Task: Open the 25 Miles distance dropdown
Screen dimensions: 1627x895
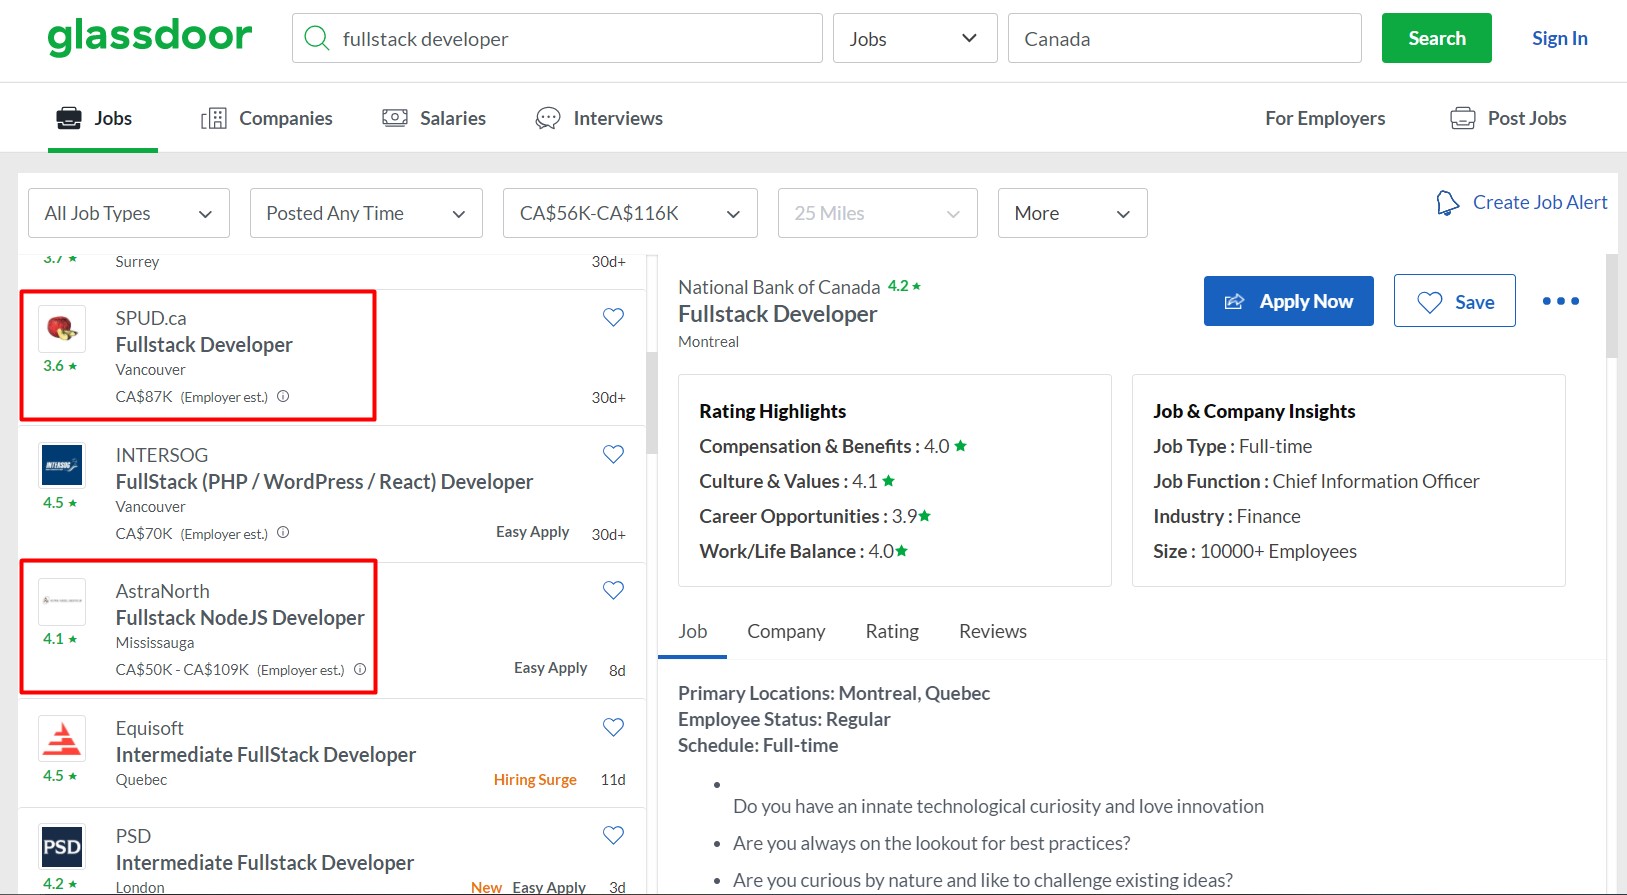Action: [x=878, y=213]
